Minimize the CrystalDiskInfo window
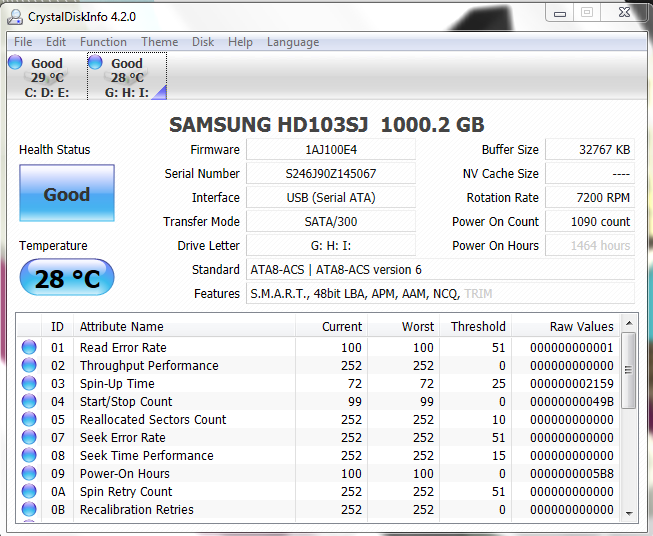The height and width of the screenshot is (536, 653). click(x=560, y=12)
